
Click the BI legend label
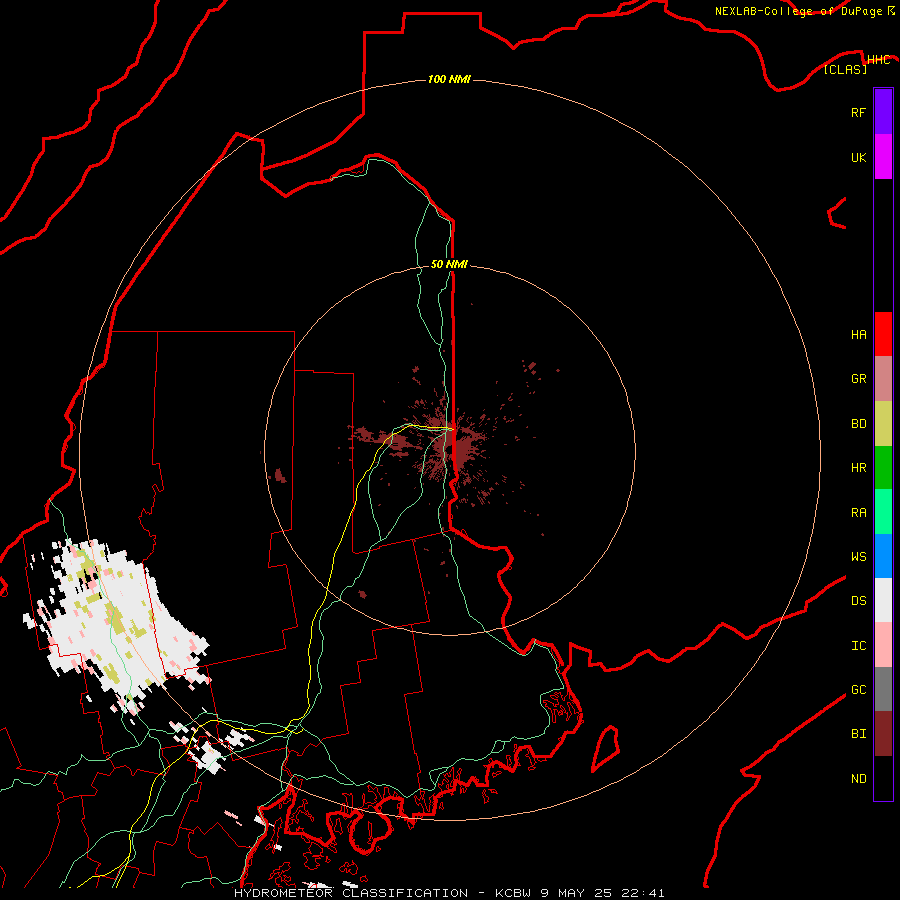858,734
